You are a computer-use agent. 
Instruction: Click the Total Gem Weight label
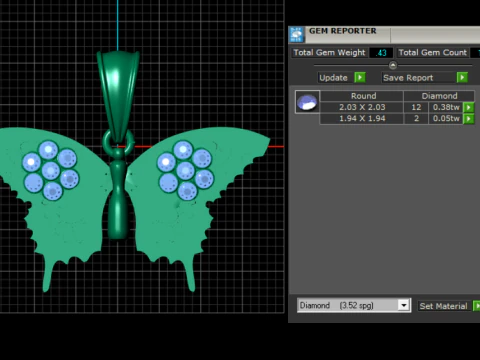(x=329, y=53)
